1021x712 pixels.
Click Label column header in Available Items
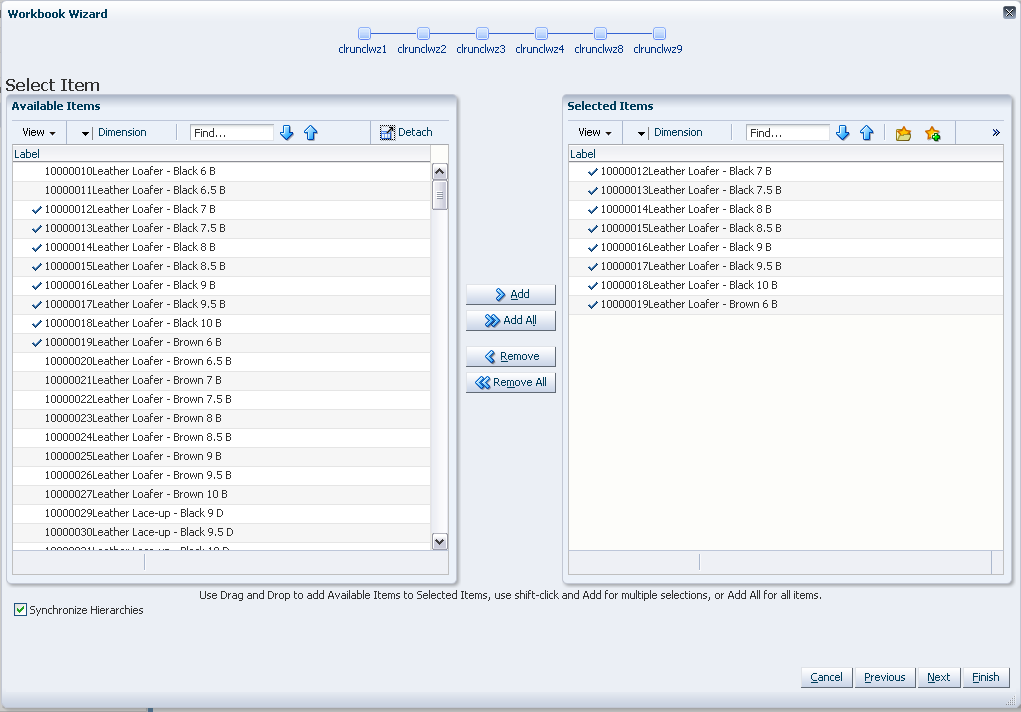click(x=221, y=154)
